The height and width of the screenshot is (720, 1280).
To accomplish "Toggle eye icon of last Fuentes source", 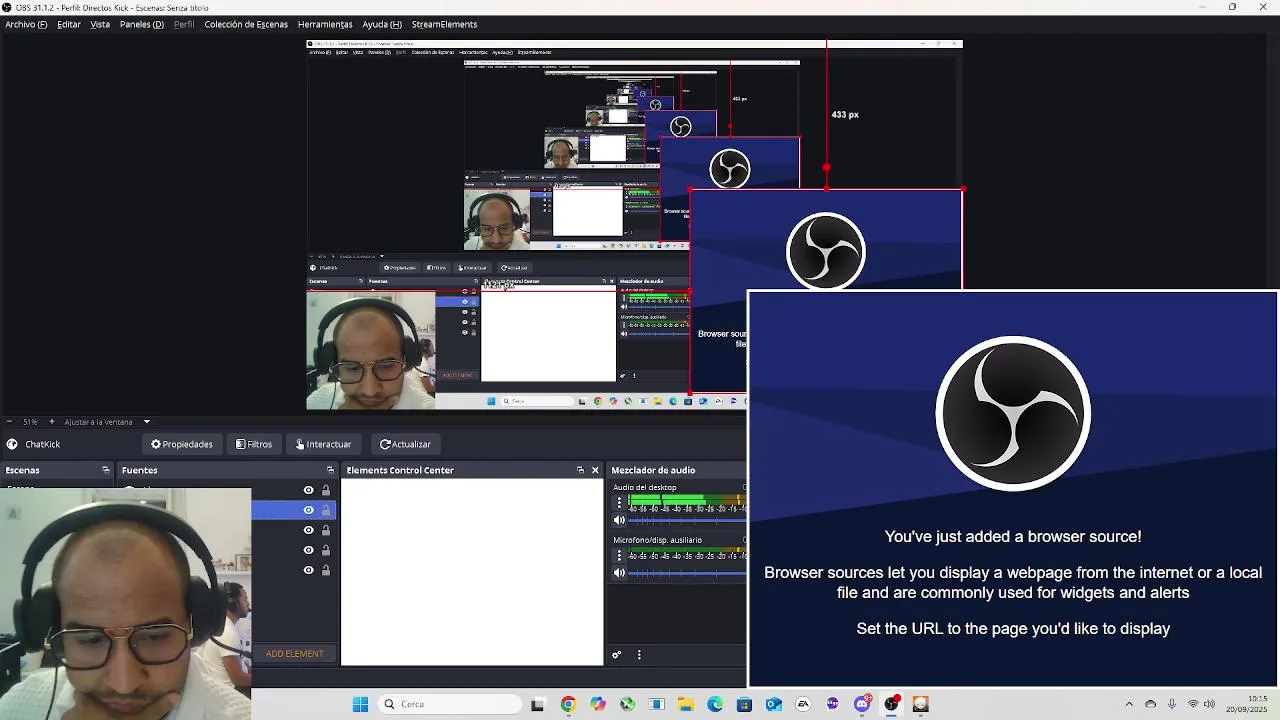I will point(309,570).
